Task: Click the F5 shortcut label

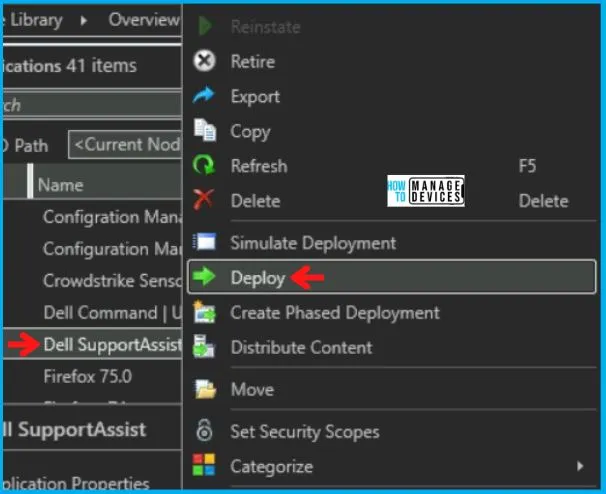Action: 527,166
